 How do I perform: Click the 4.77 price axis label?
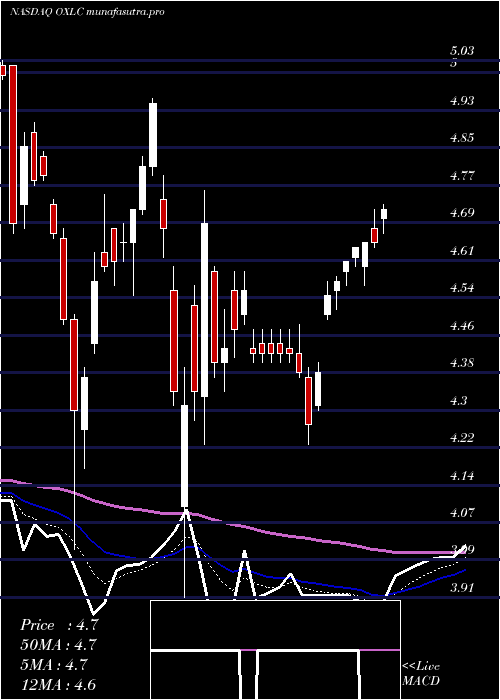pyautogui.click(x=462, y=175)
